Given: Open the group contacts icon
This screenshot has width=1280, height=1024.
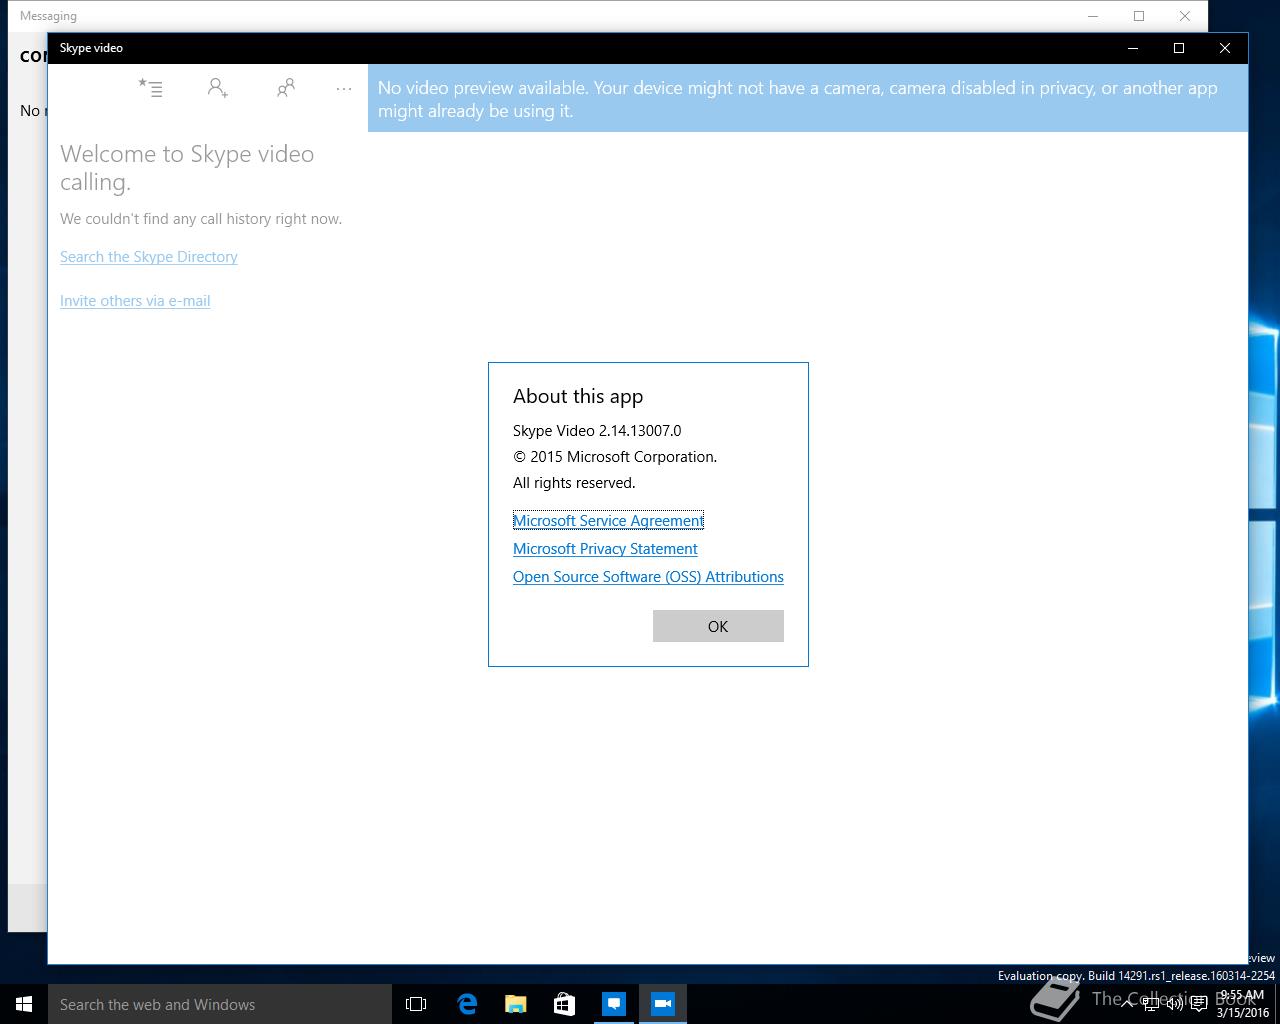Looking at the screenshot, I should [286, 88].
